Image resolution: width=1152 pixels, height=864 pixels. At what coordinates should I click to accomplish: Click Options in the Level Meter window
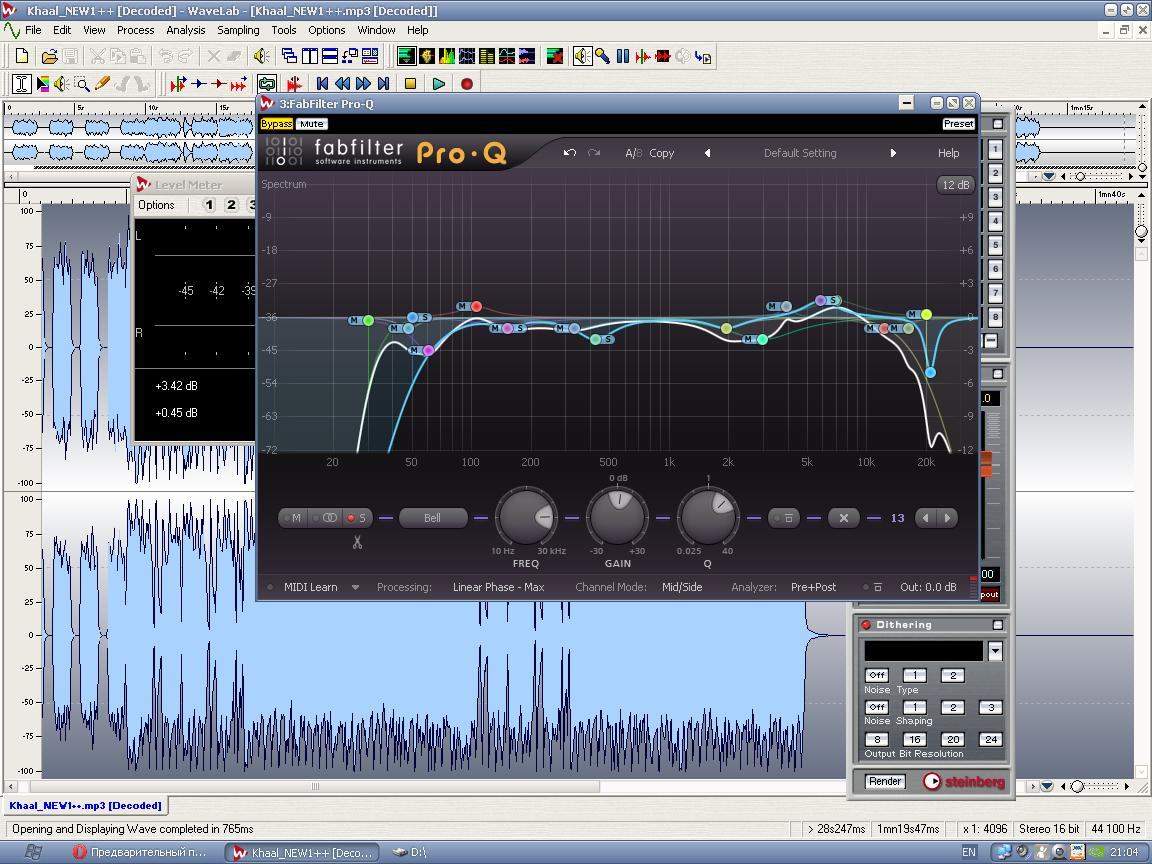[x=156, y=205]
